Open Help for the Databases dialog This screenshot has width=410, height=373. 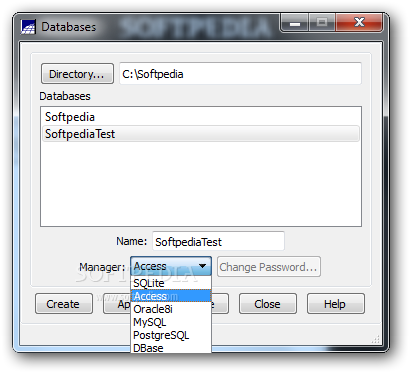click(x=336, y=304)
